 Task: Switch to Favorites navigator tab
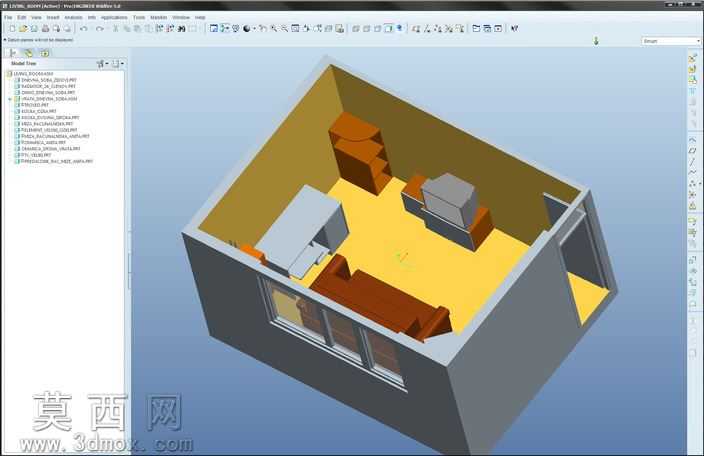click(x=45, y=53)
